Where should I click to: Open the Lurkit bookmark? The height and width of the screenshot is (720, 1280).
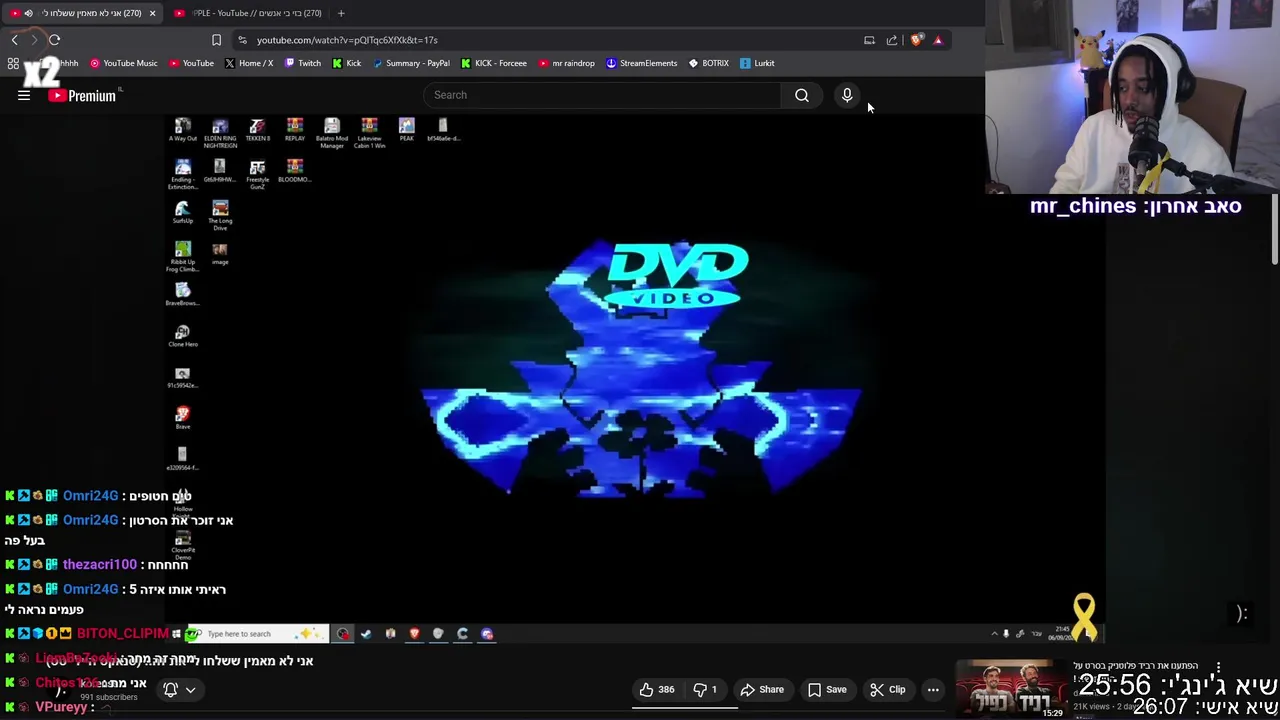758,63
